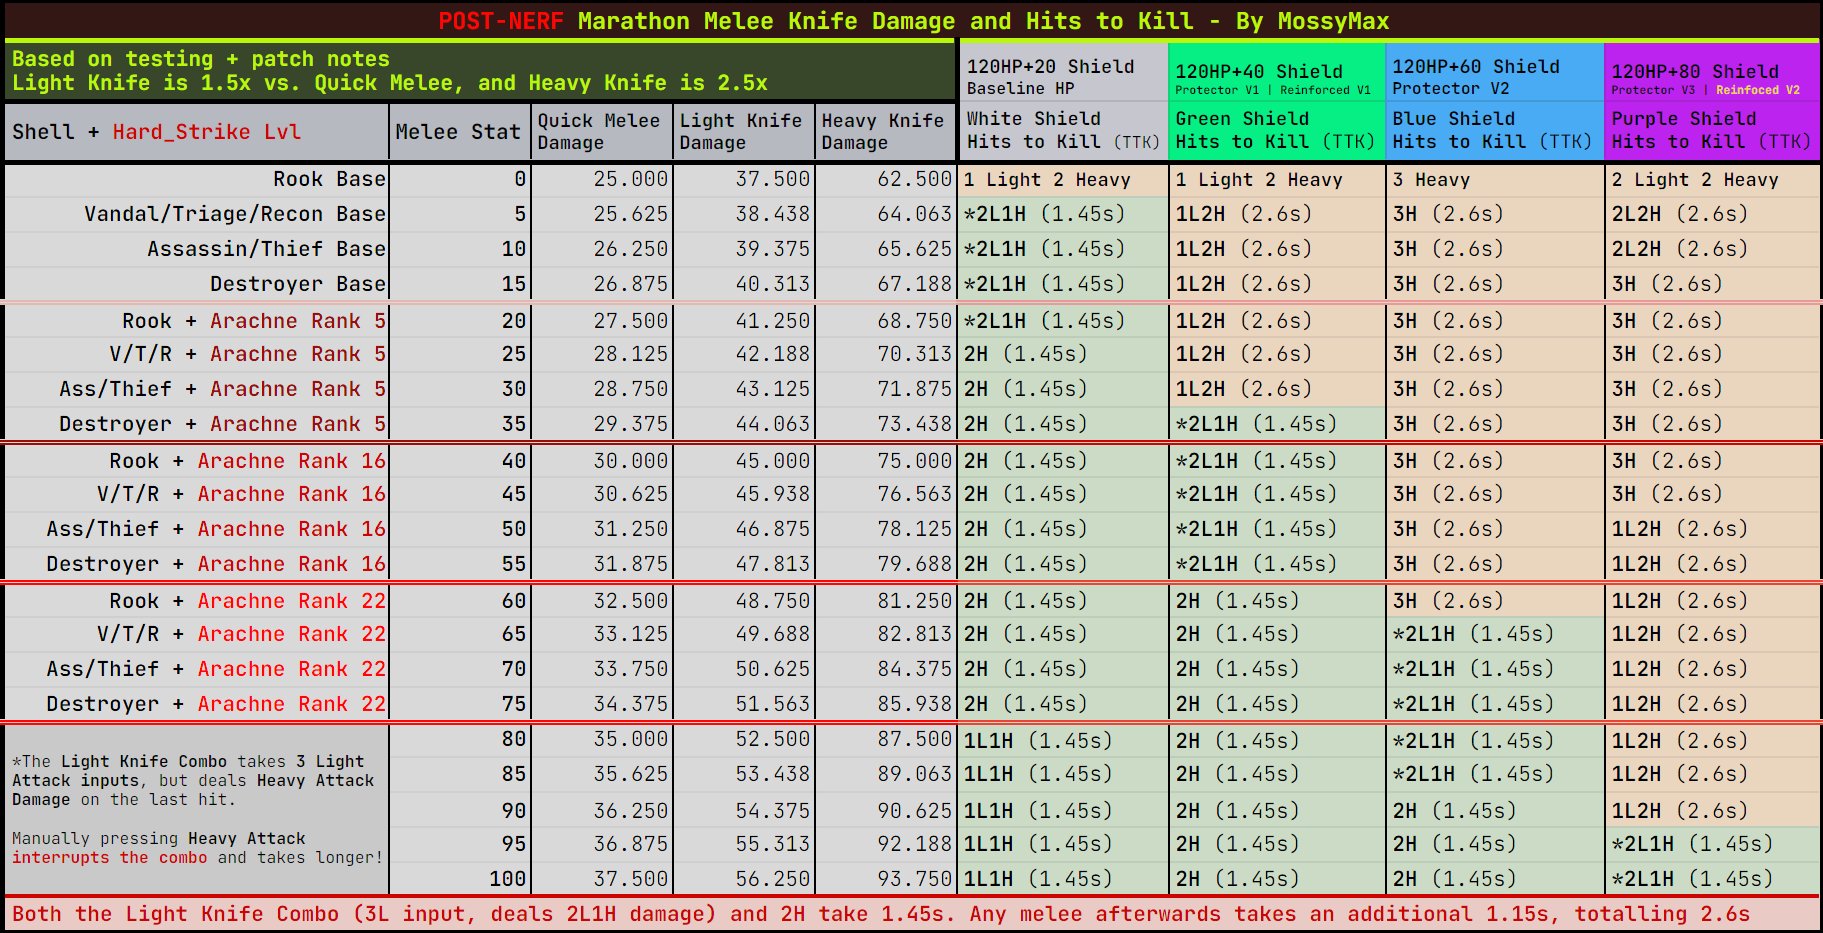
Task: Click the 'Destroyer + Arachne Rank 22' label
Action: [x=216, y=704]
